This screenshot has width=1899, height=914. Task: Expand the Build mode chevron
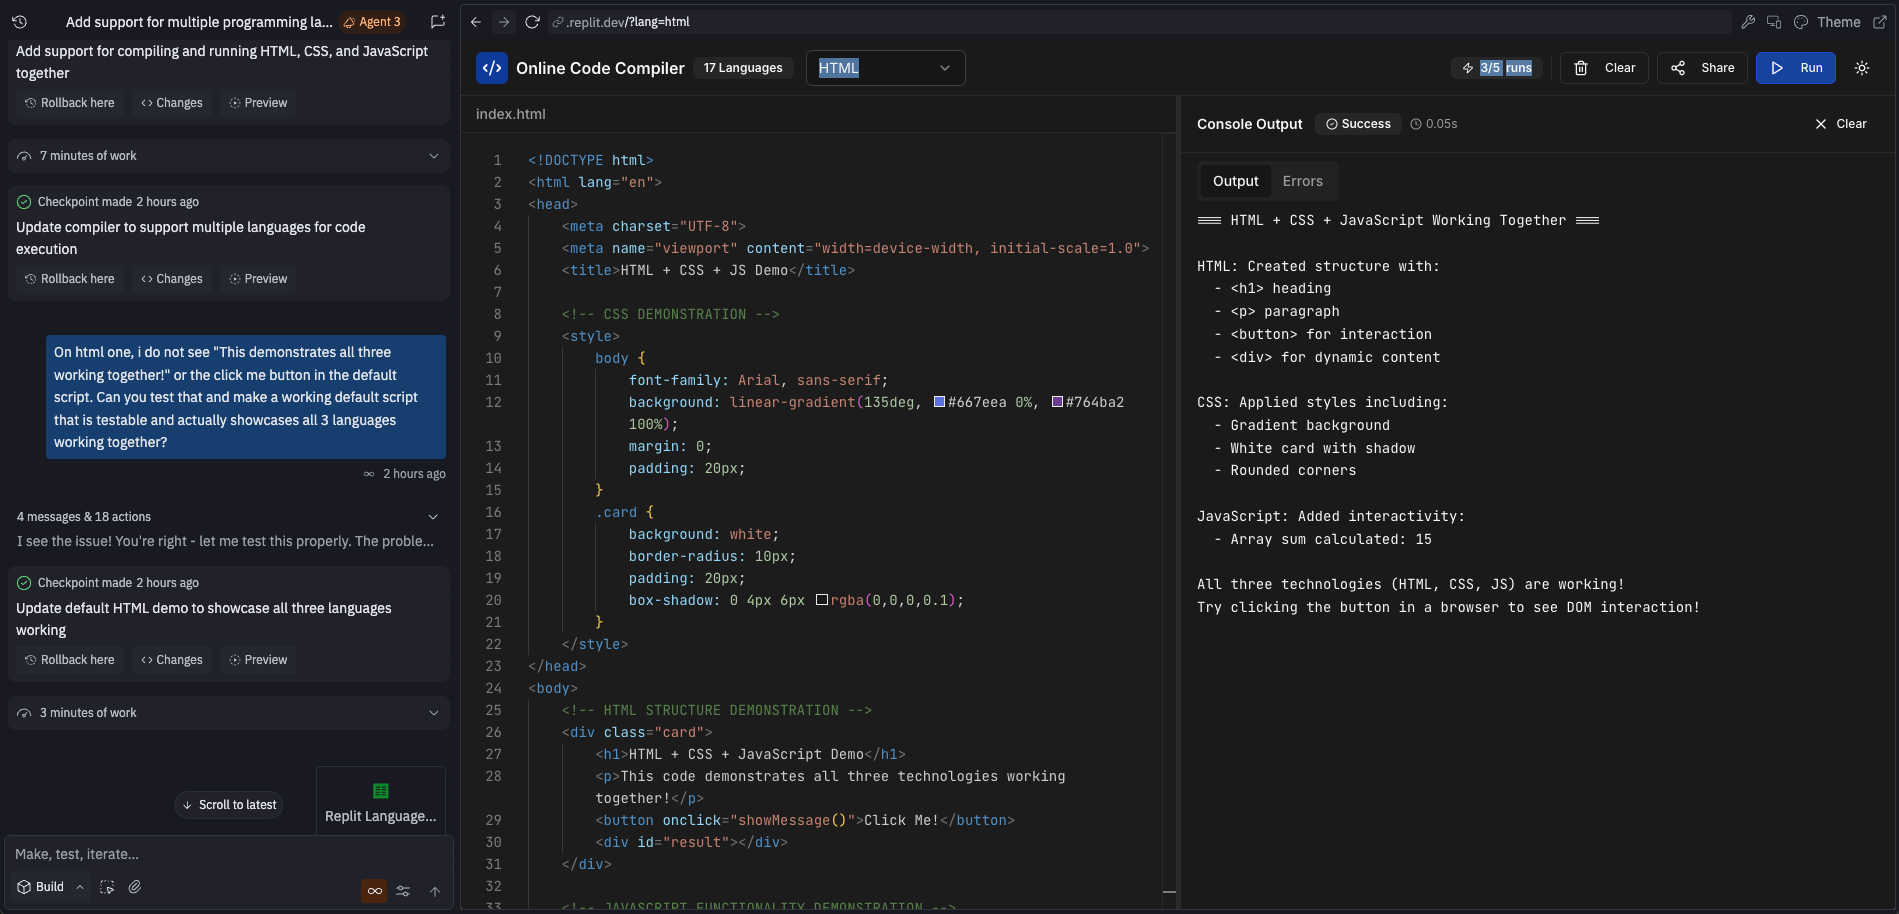[81, 886]
